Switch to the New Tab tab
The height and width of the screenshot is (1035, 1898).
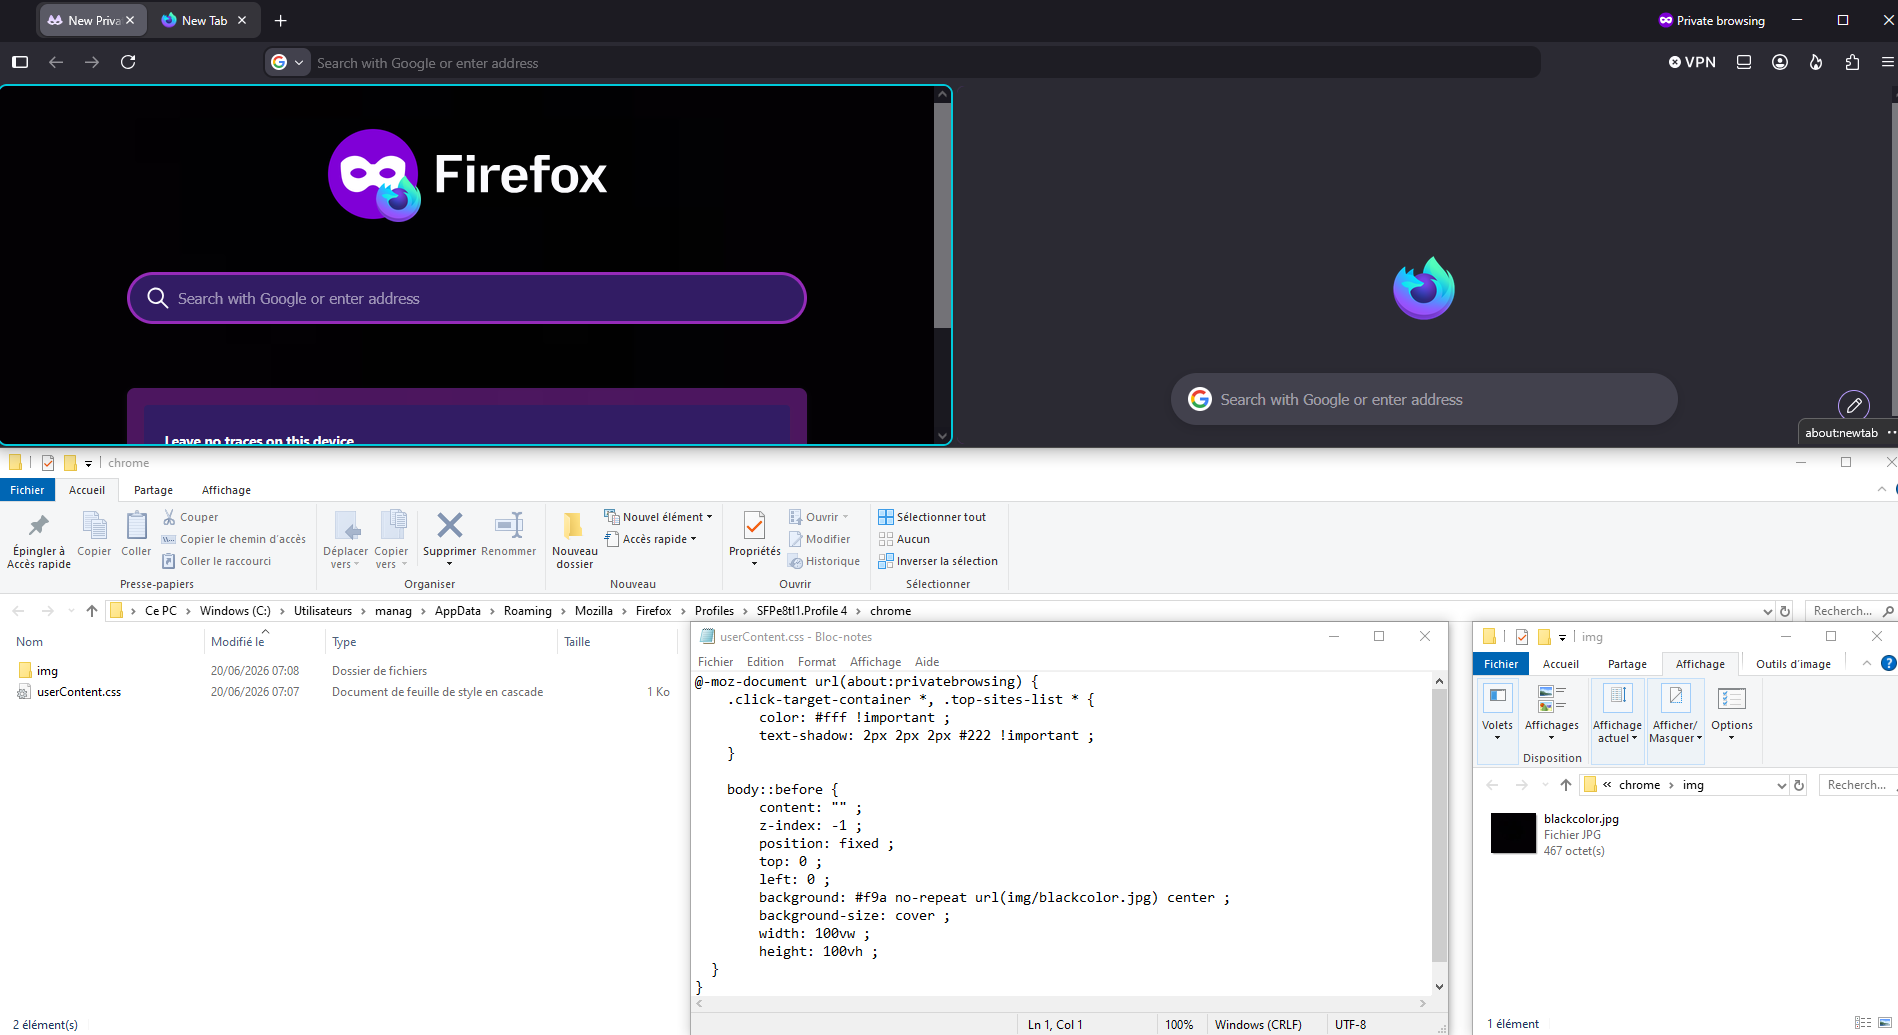(x=204, y=20)
